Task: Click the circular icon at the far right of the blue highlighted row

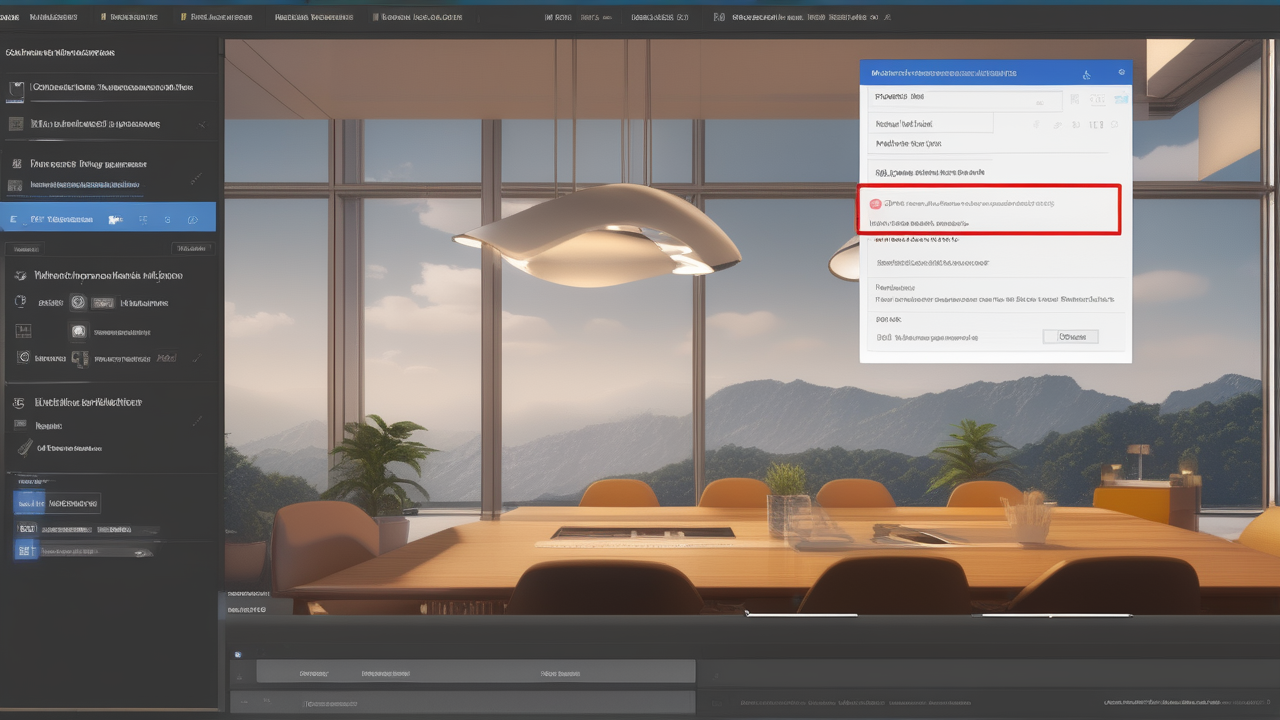Action: [x=193, y=219]
